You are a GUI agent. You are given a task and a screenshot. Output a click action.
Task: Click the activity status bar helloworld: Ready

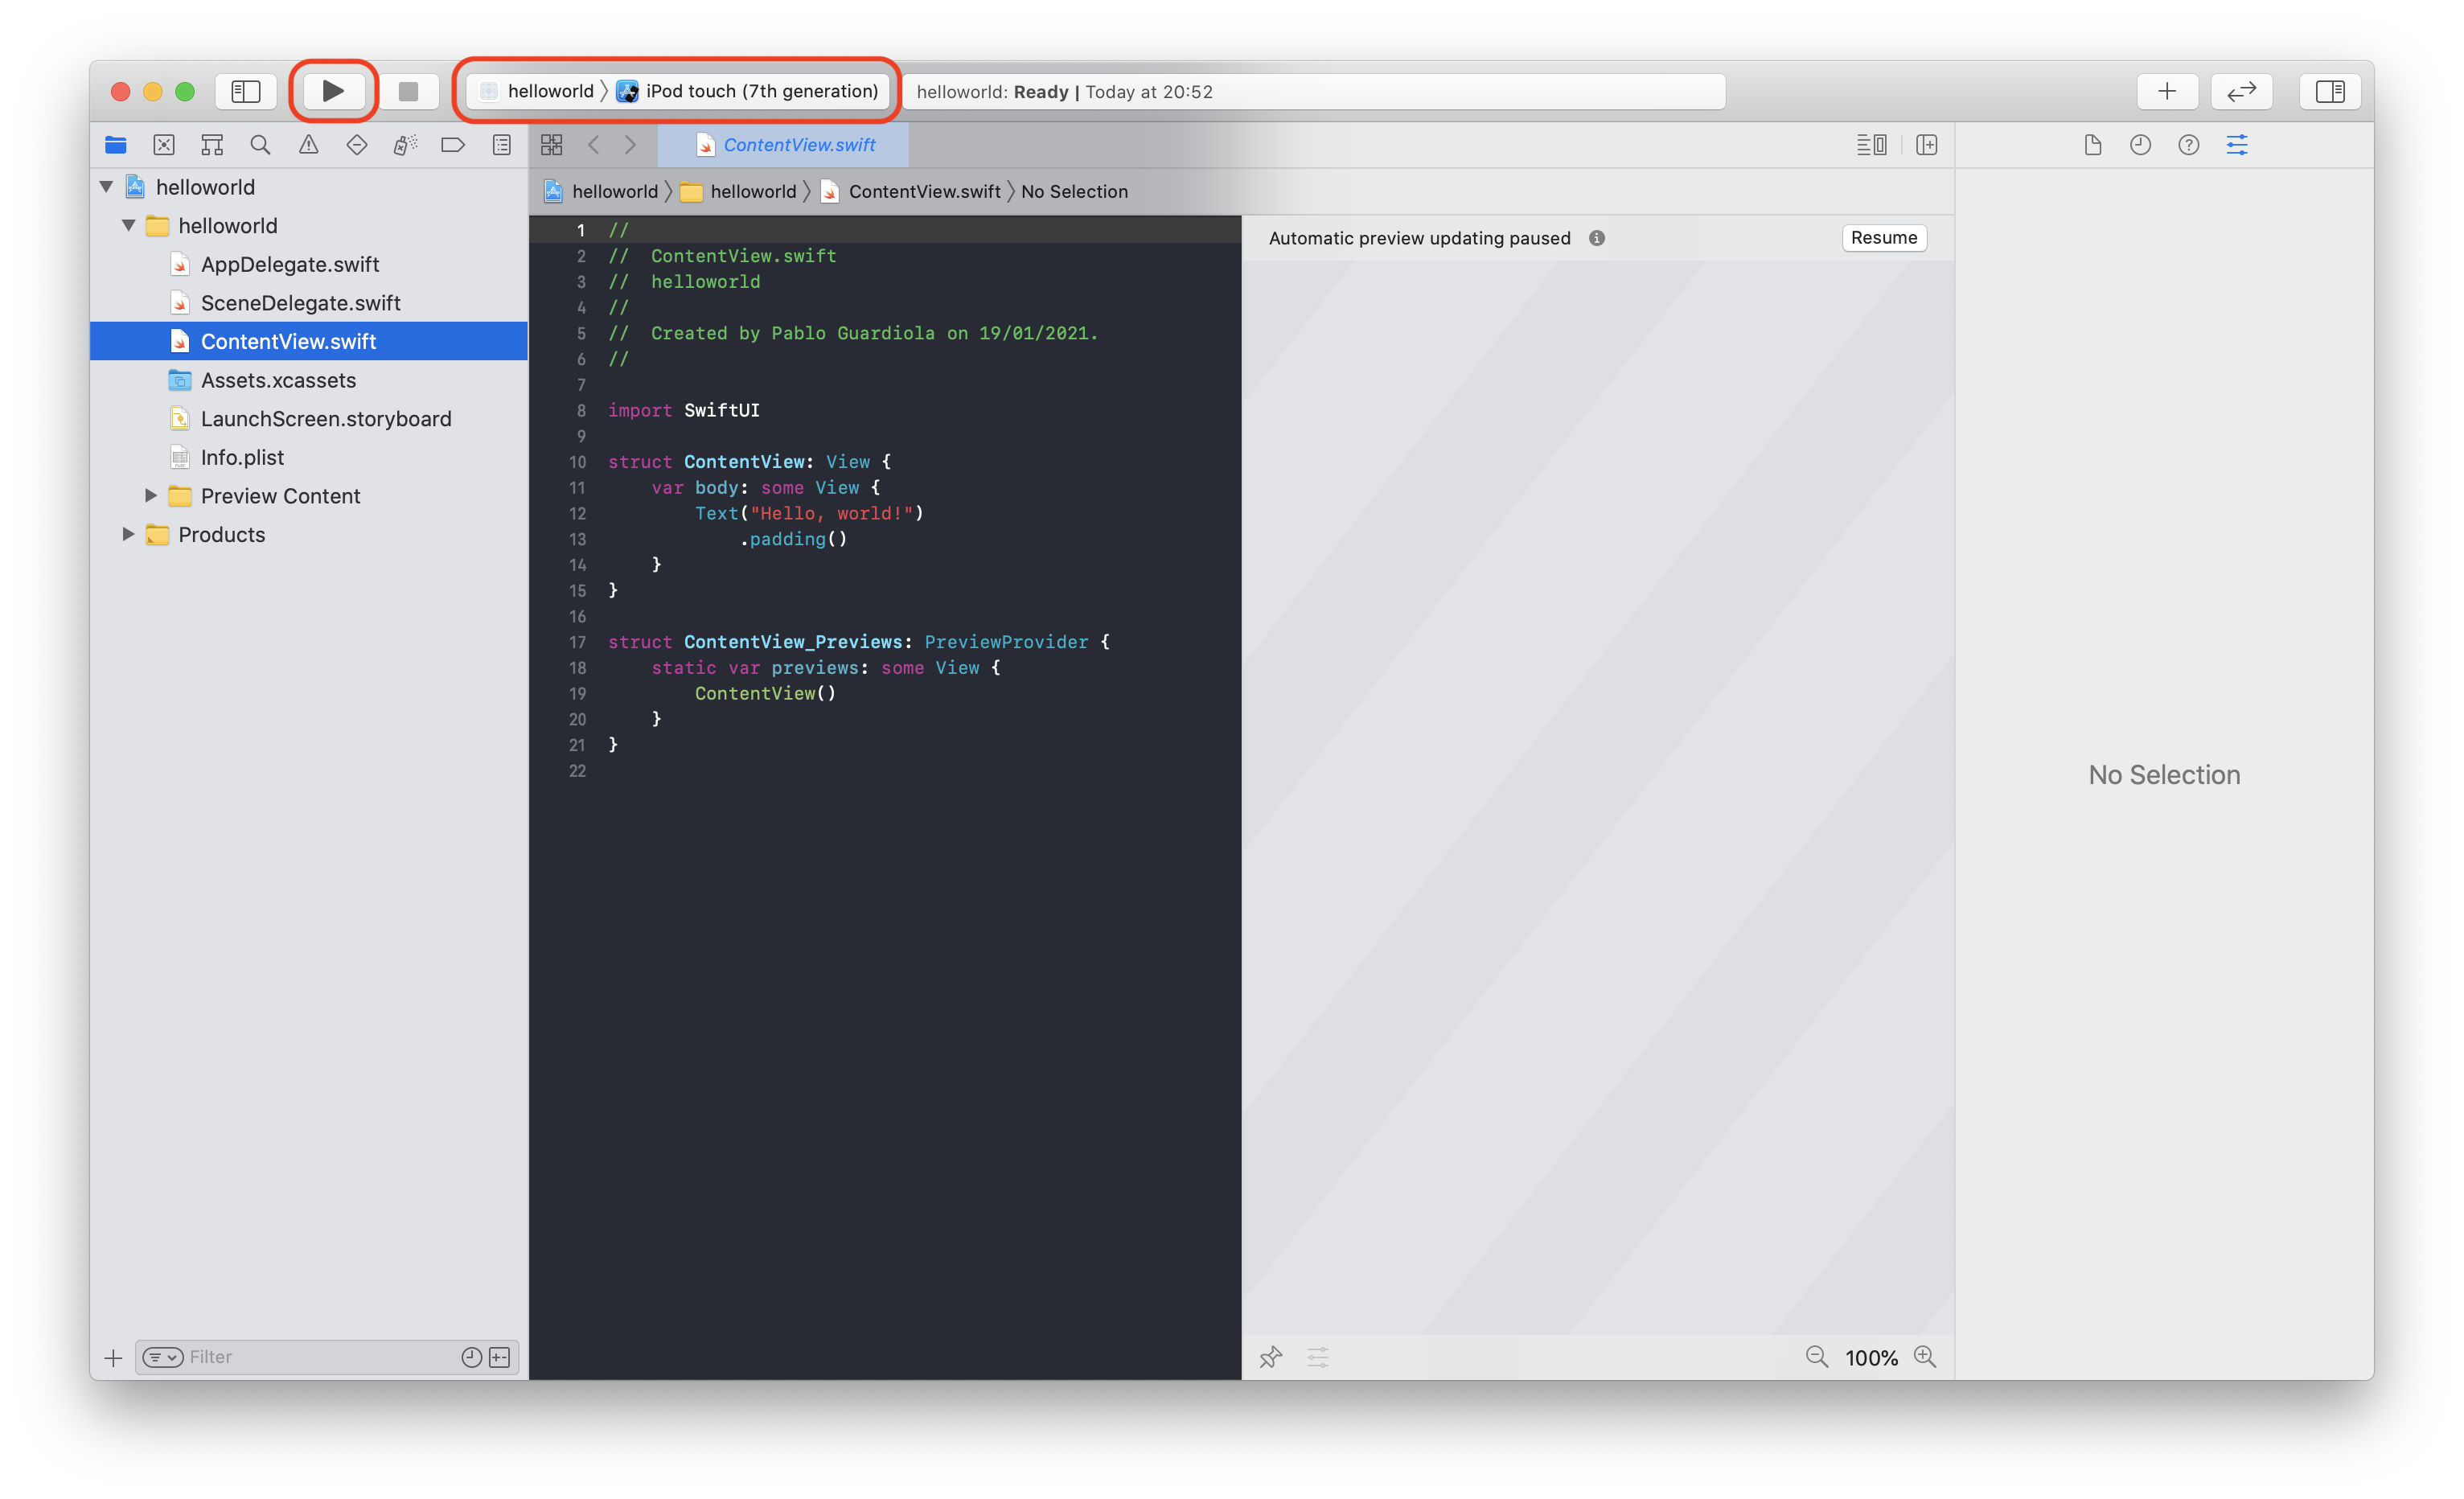pyautogui.click(x=1313, y=91)
